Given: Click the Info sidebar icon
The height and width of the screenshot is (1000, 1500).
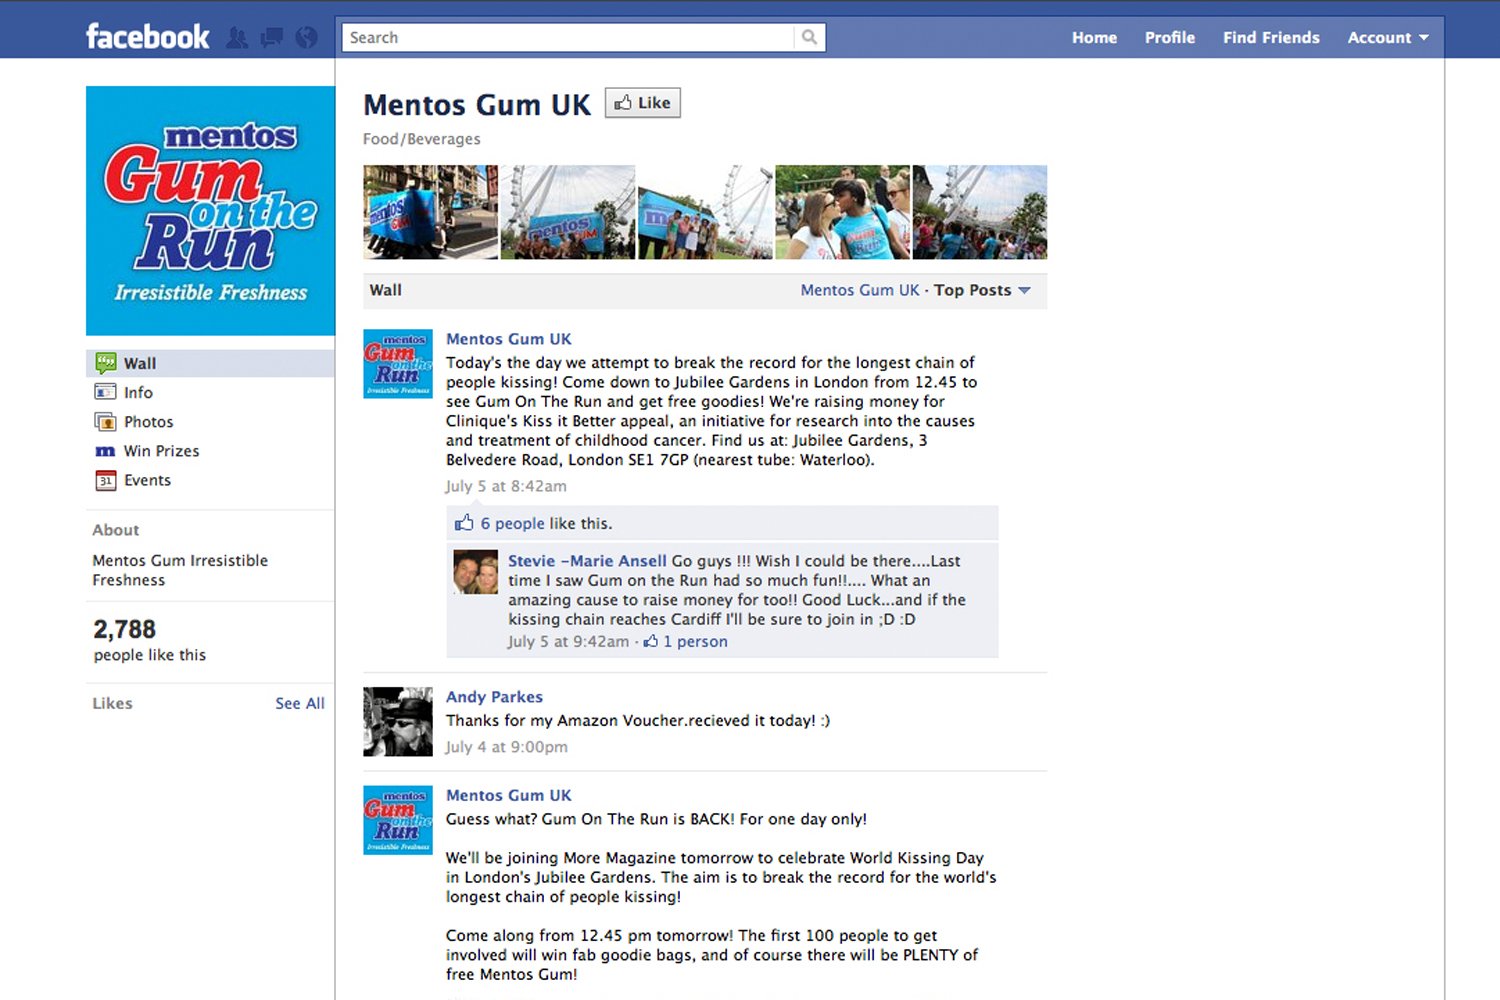Looking at the screenshot, I should [x=105, y=392].
